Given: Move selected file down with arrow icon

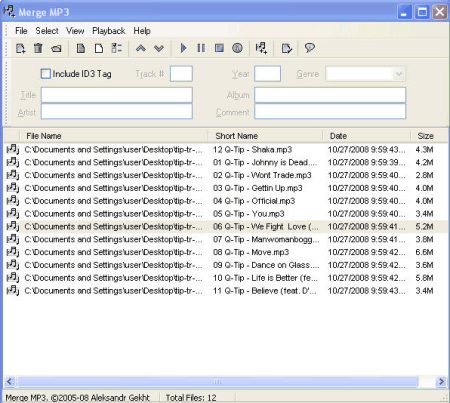Looking at the screenshot, I should point(159,49).
